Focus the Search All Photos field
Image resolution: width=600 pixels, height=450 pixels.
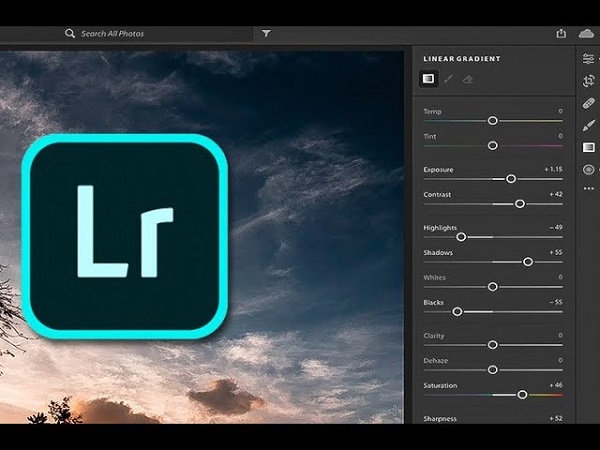(112, 34)
